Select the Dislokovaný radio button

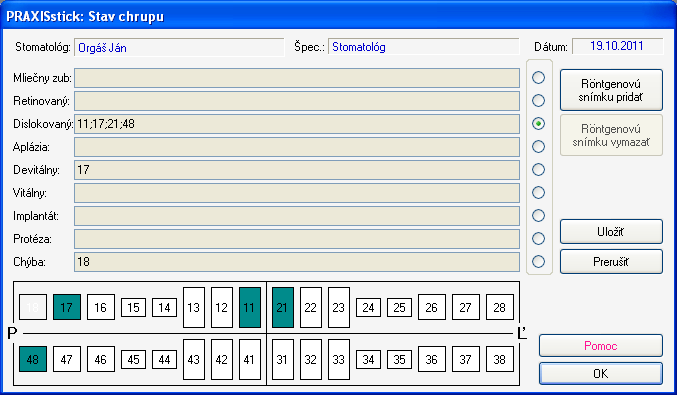(x=538, y=123)
